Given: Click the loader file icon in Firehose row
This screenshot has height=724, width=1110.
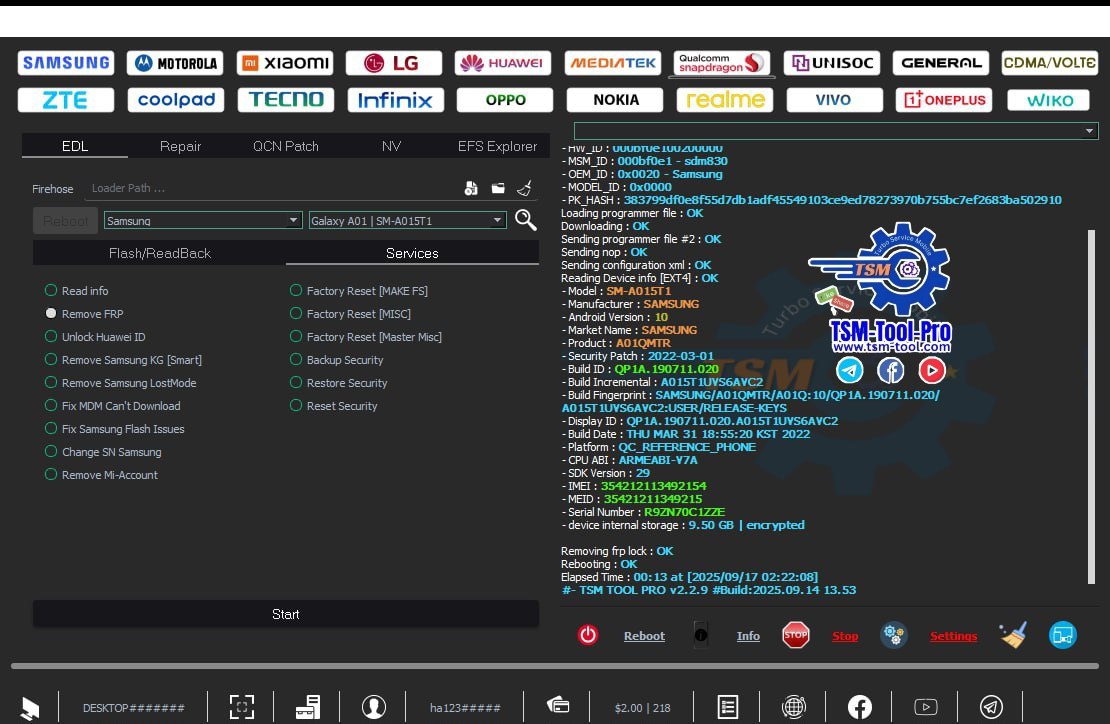Looking at the screenshot, I should pos(471,188).
